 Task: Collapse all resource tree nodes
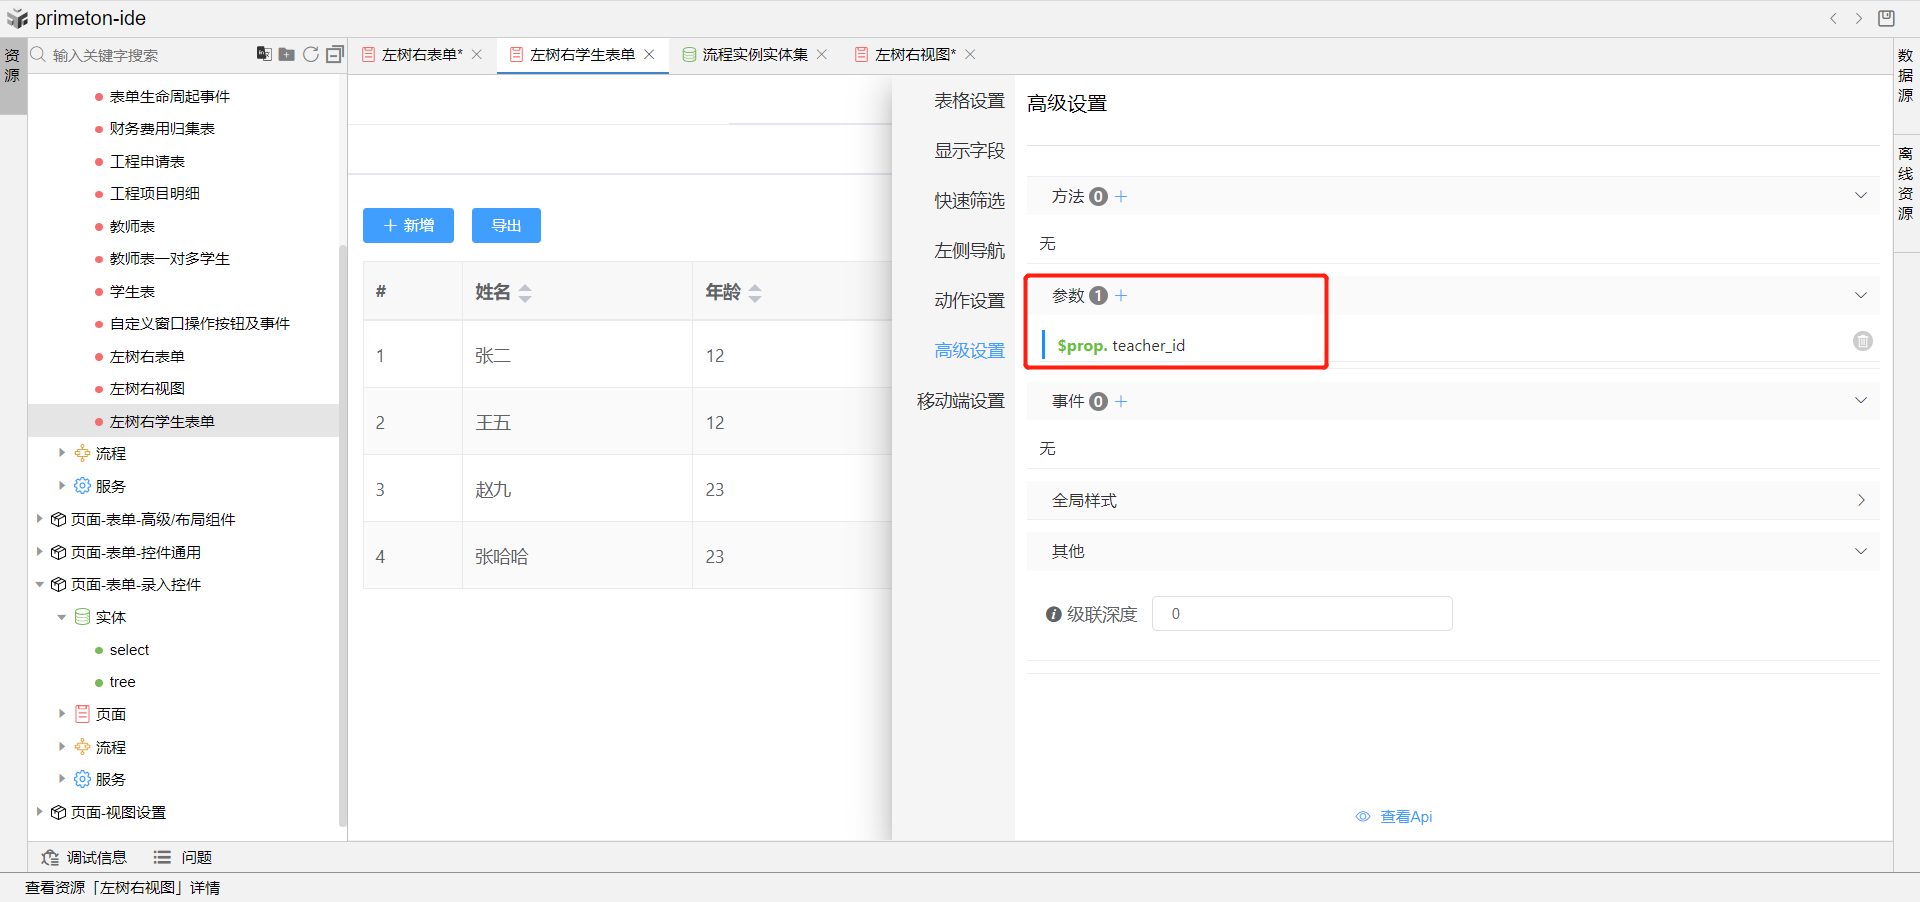[335, 54]
